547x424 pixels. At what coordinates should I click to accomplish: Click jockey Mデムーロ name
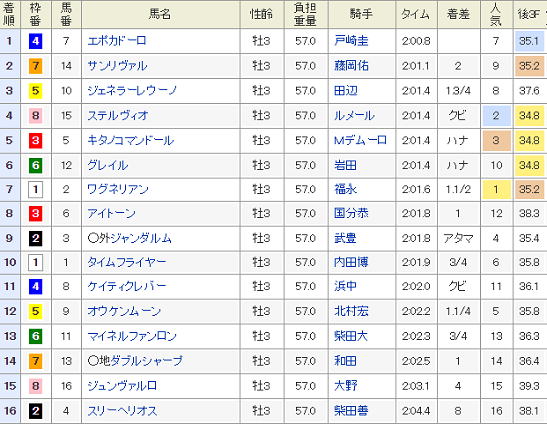360,140
